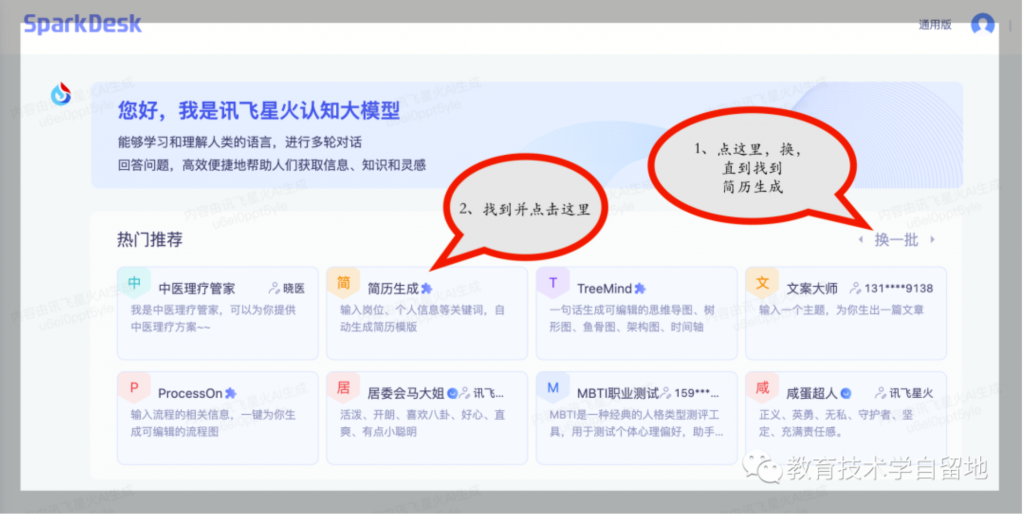The height and width of the screenshot is (515, 1024).
Task: Click author icon beside 晓医
Action: click(x=274, y=289)
